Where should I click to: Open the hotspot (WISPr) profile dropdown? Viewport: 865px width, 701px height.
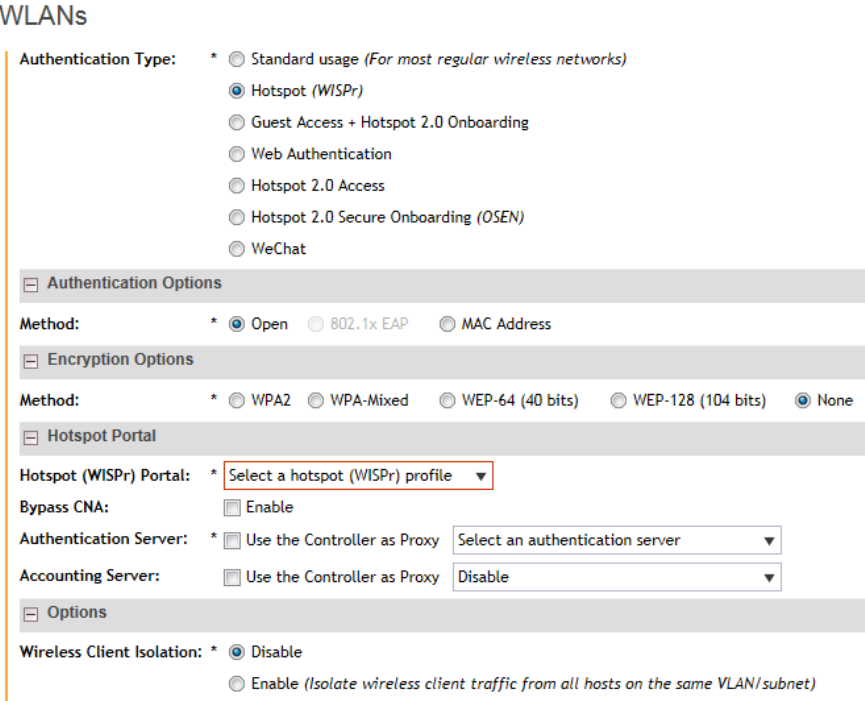click(x=358, y=476)
